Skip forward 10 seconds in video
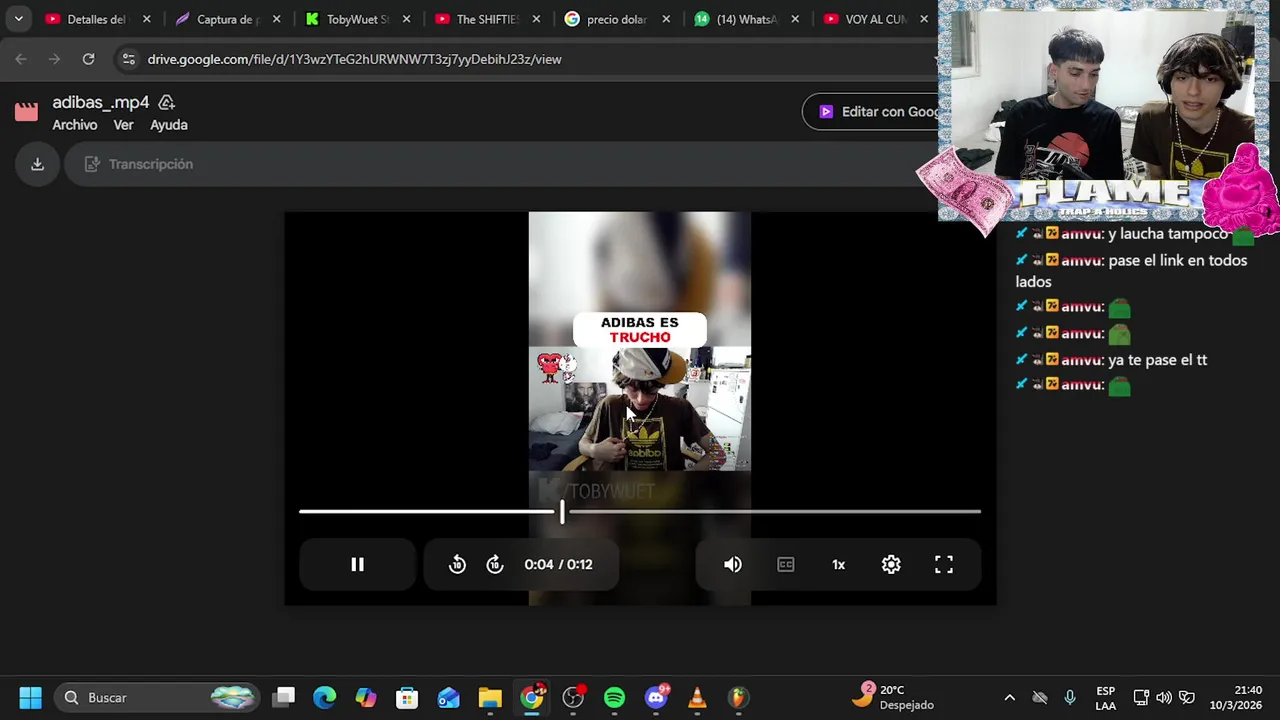 [x=495, y=564]
